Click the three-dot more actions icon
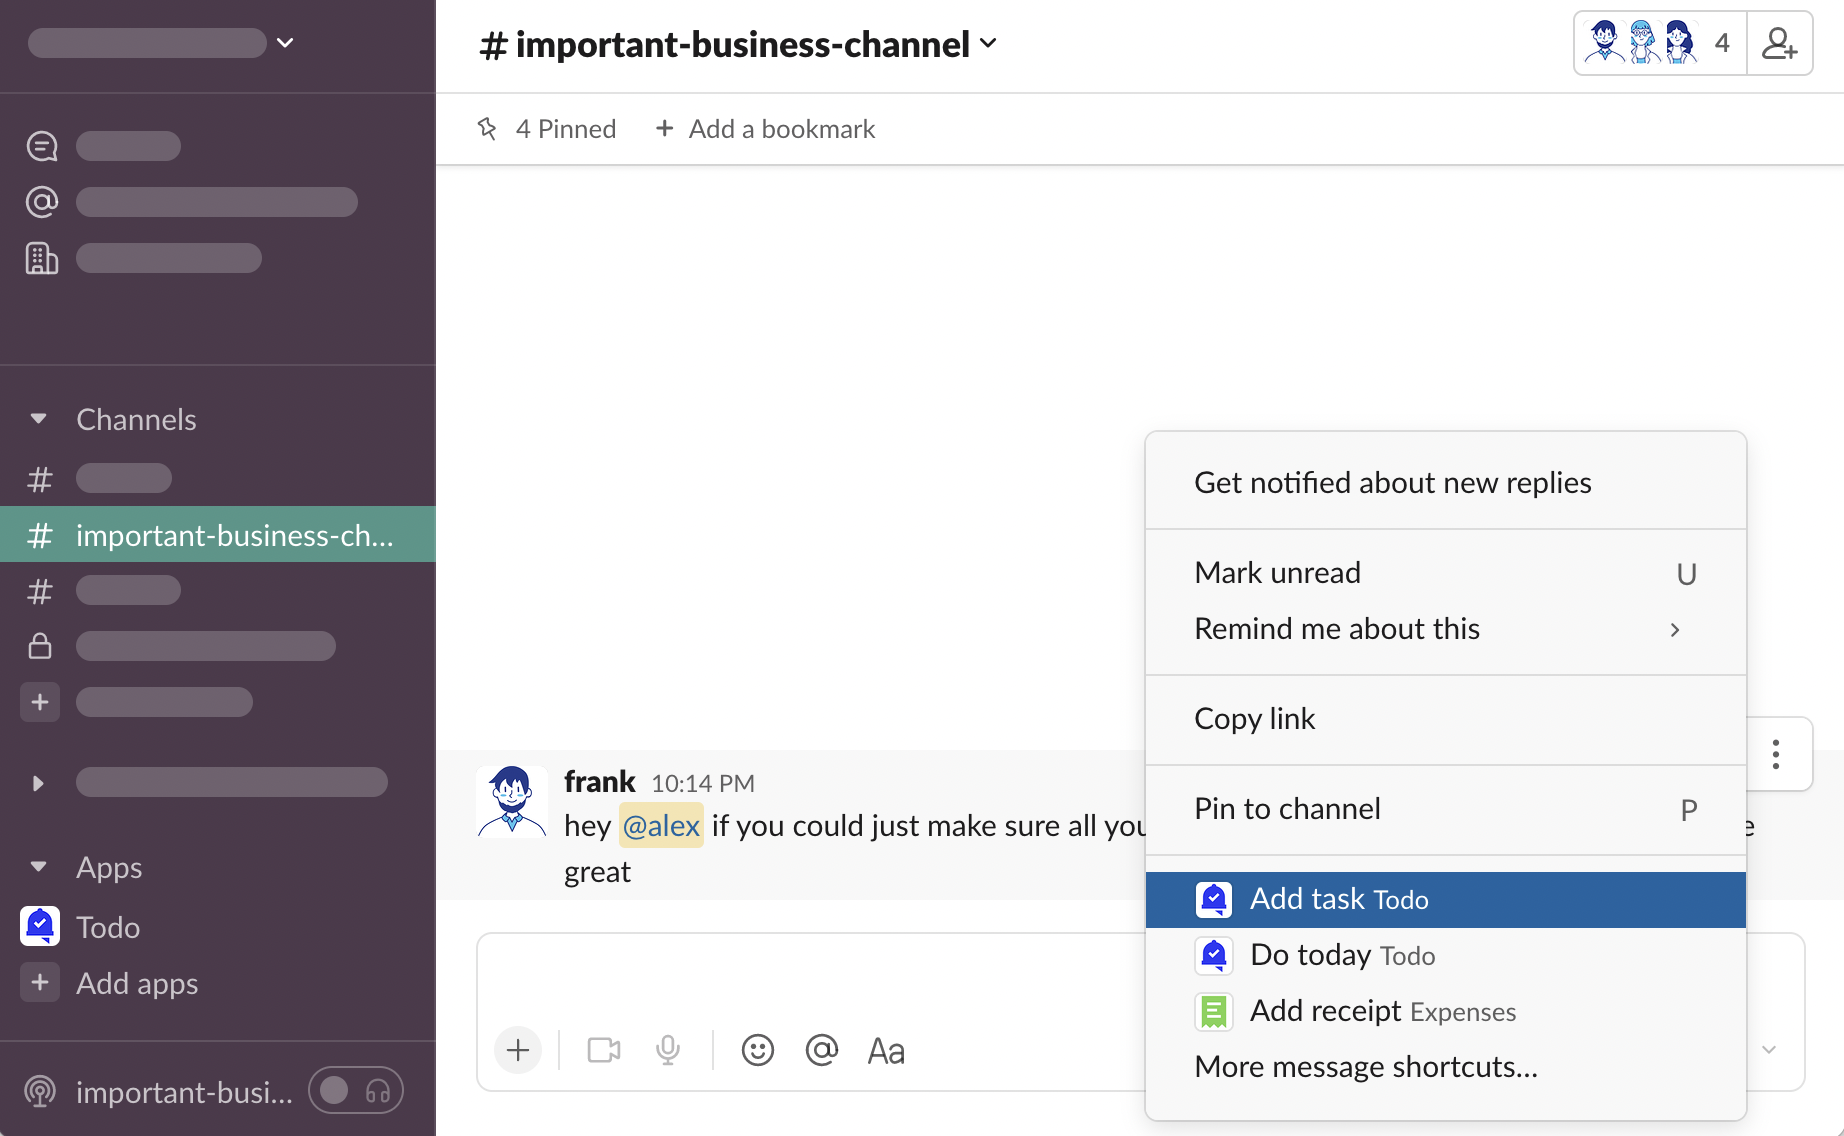 coord(1776,754)
